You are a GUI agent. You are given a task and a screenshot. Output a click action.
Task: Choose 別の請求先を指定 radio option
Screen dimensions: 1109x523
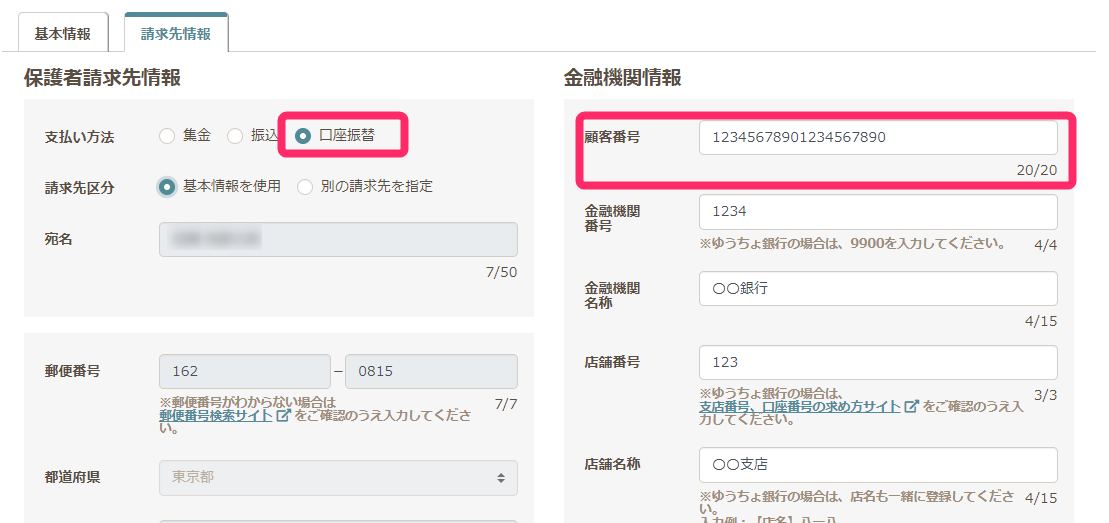pos(305,187)
